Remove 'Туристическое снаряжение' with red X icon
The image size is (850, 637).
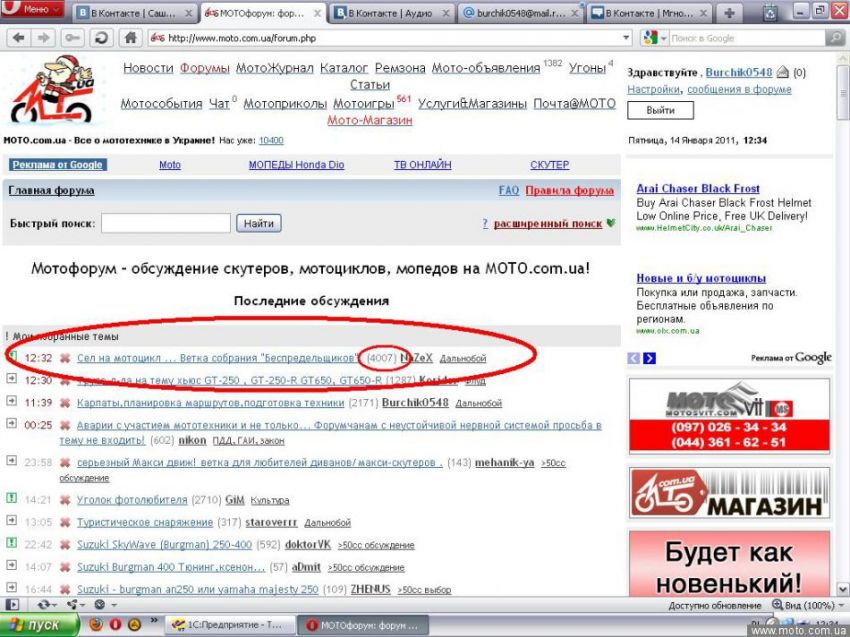pos(65,523)
